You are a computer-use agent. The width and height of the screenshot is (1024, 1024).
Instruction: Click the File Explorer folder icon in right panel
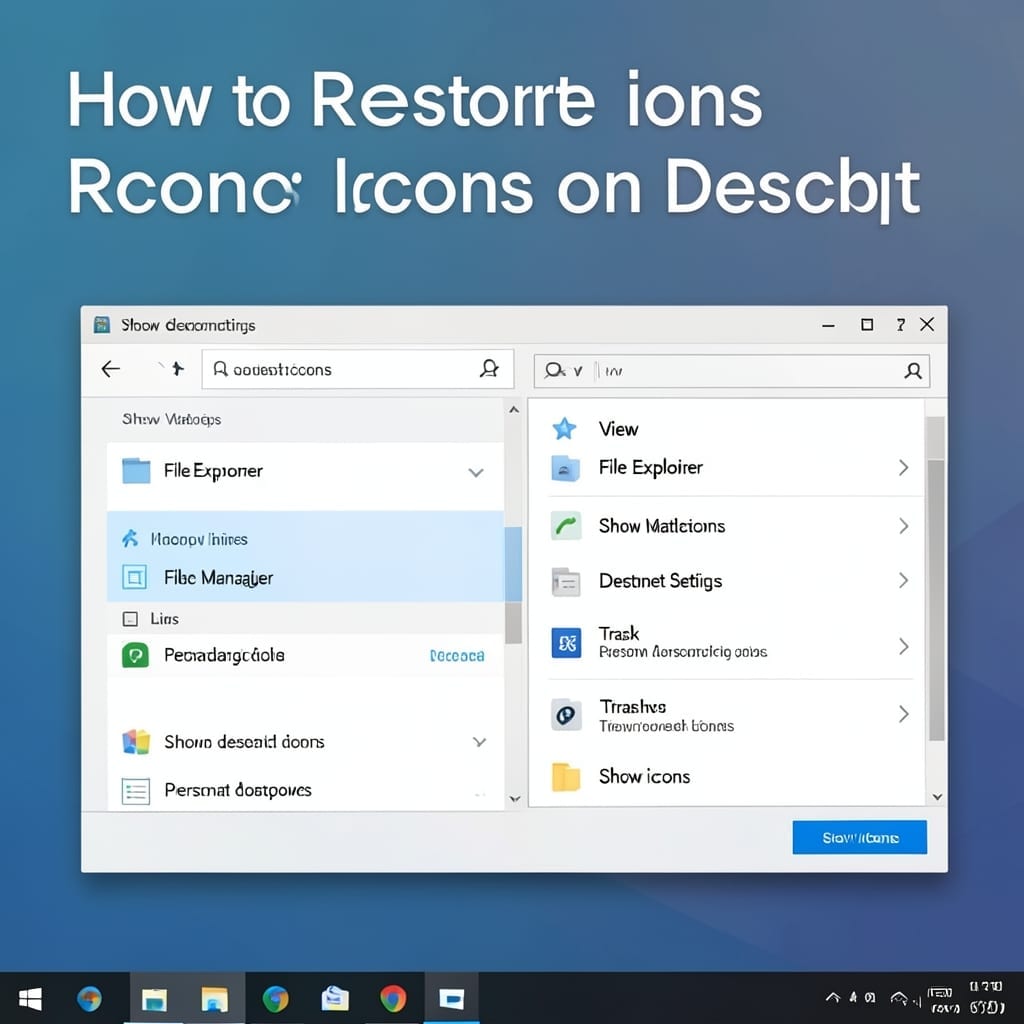[x=565, y=468]
